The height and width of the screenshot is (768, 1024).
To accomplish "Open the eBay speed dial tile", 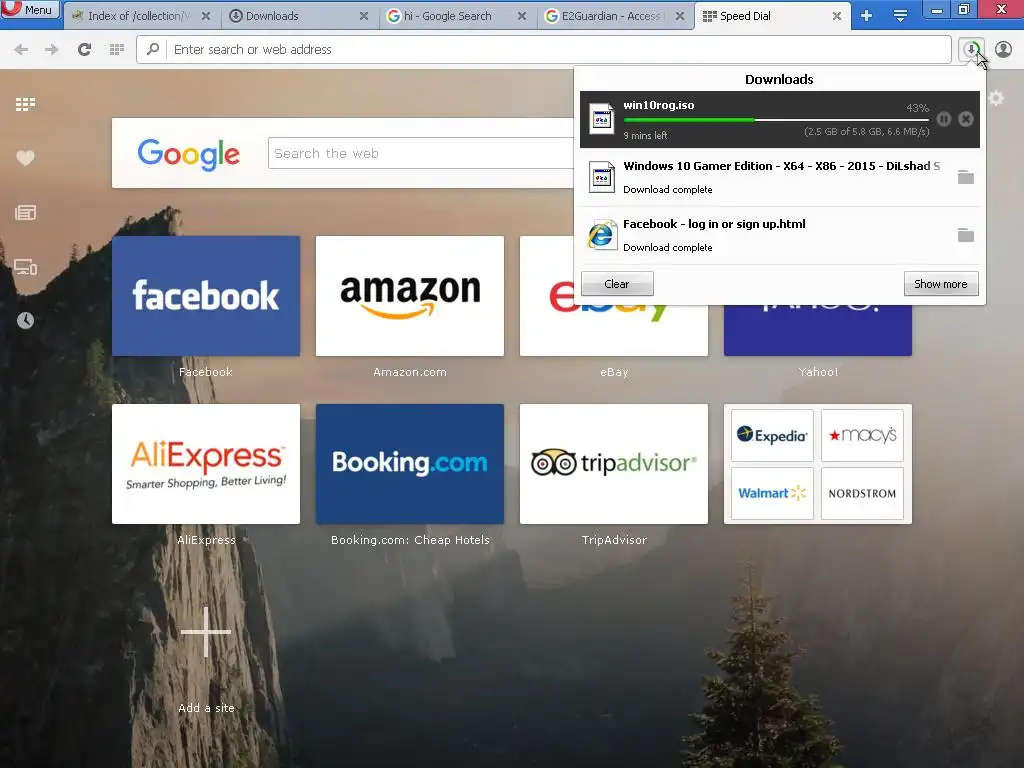I will (613, 331).
